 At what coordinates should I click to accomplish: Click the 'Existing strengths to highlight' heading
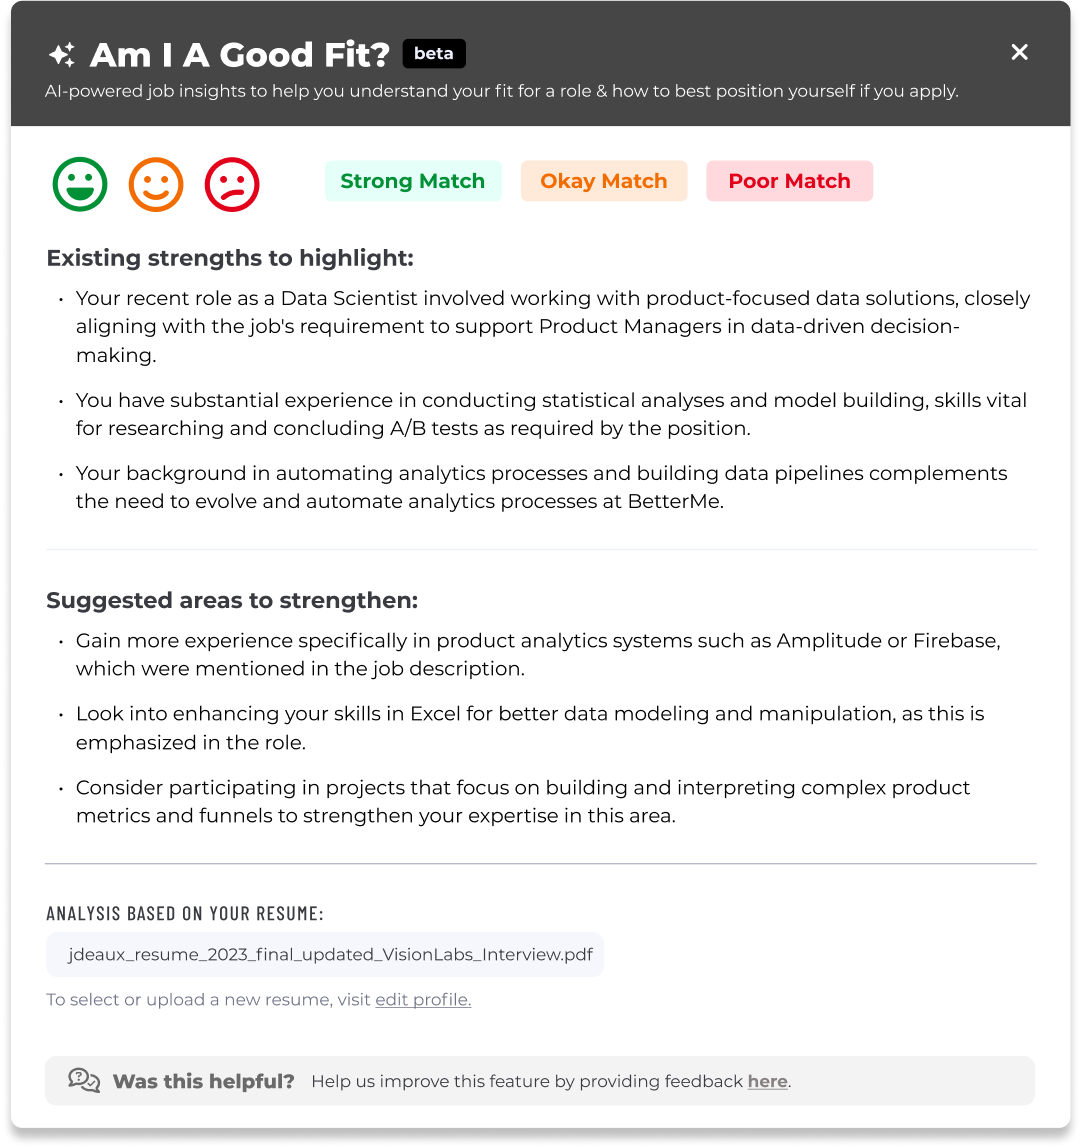[x=230, y=258]
